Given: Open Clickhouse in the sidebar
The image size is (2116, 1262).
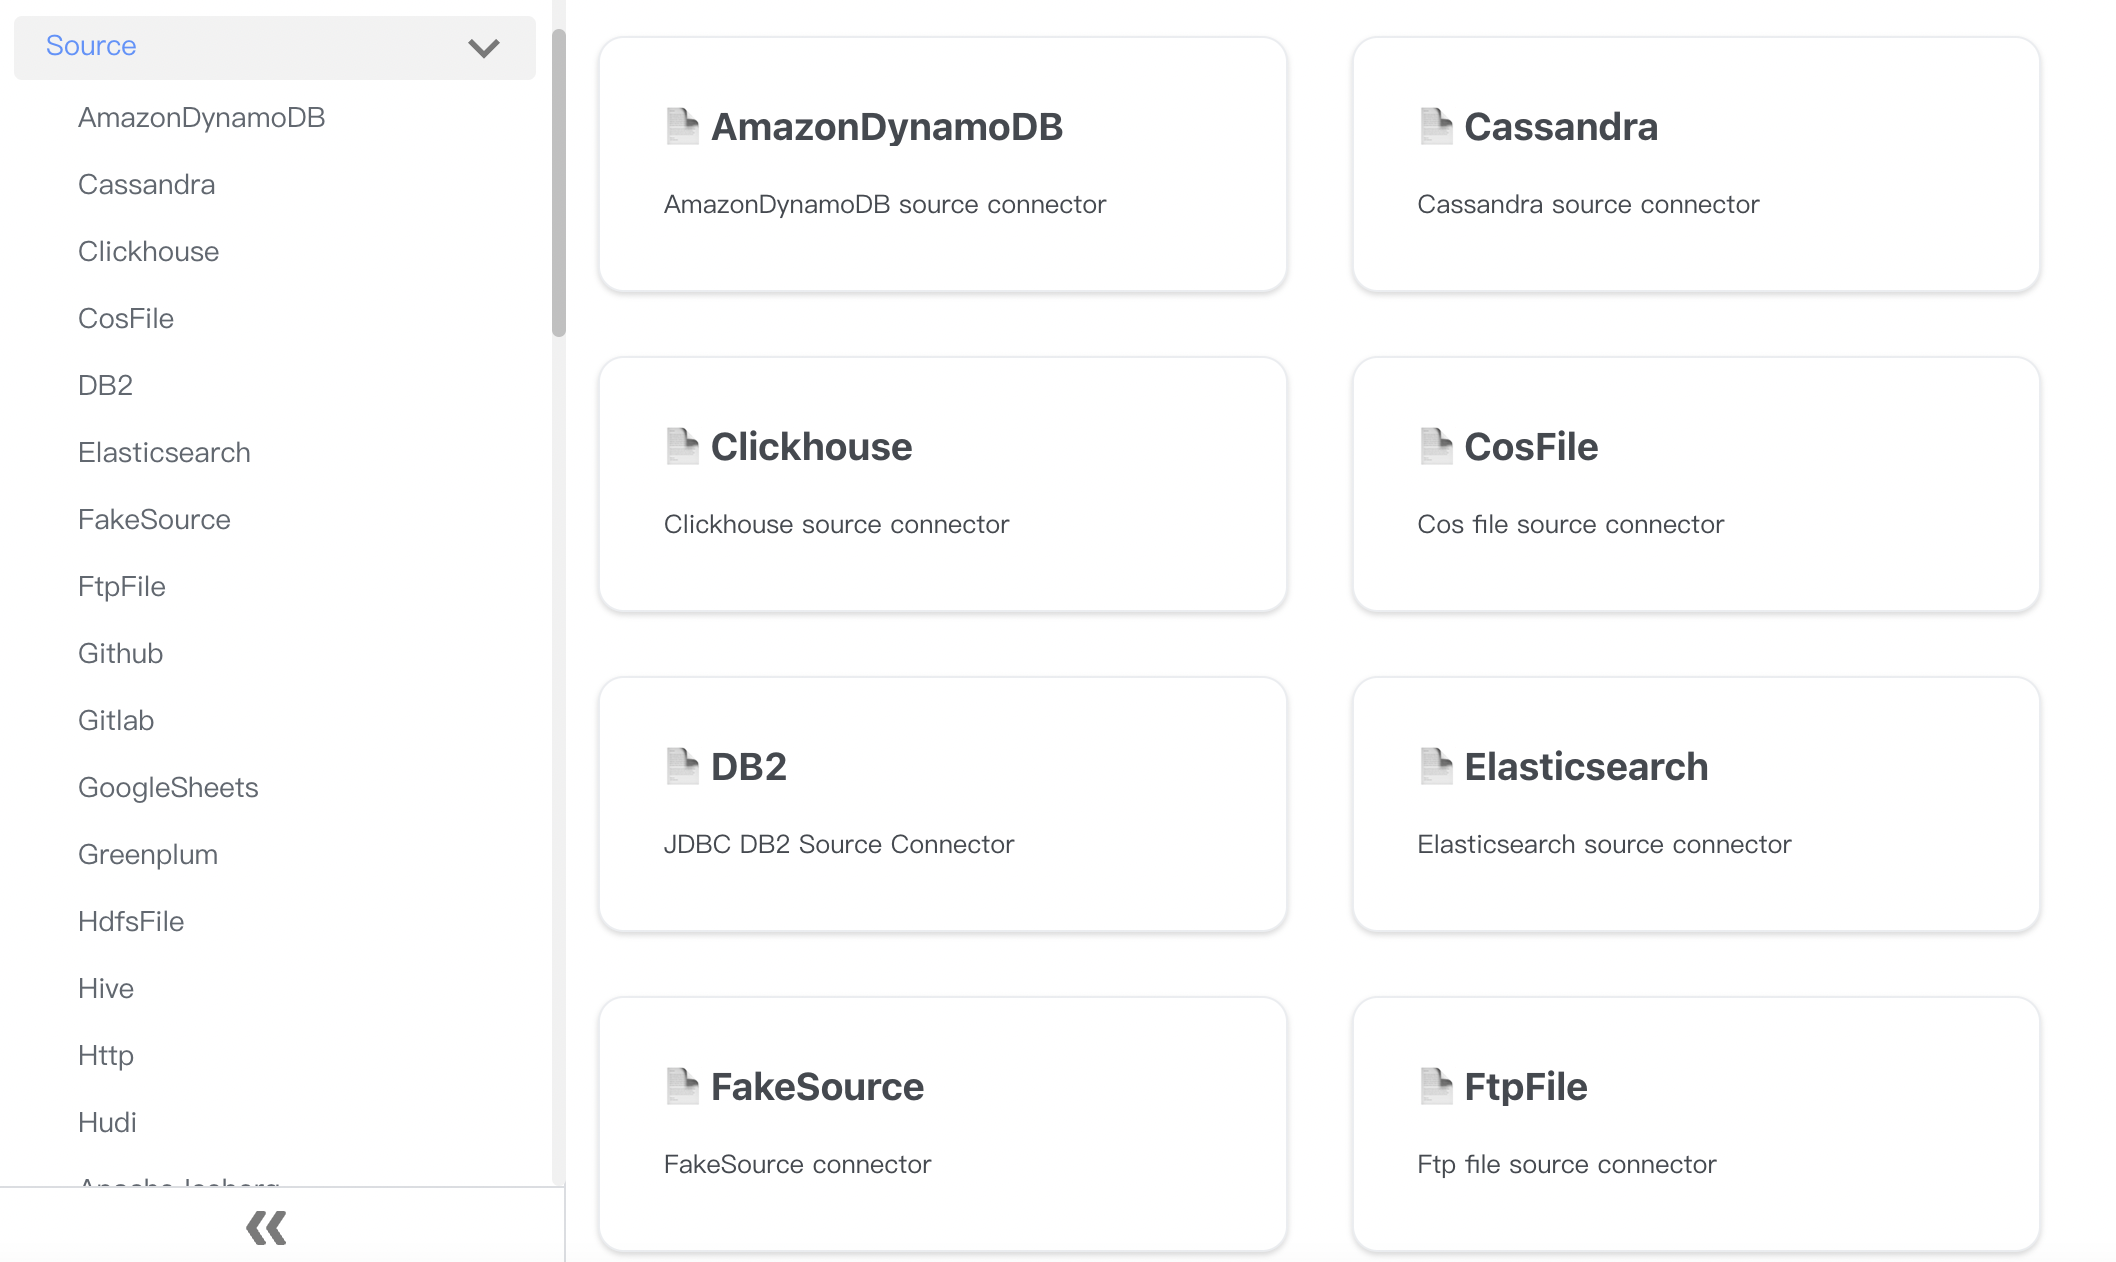Looking at the screenshot, I should 149,251.
